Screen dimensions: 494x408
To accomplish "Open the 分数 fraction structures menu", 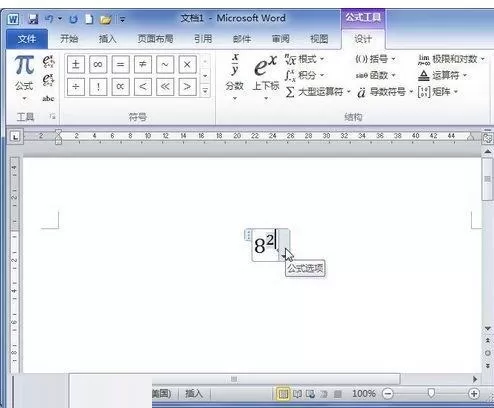I will tap(235, 77).
